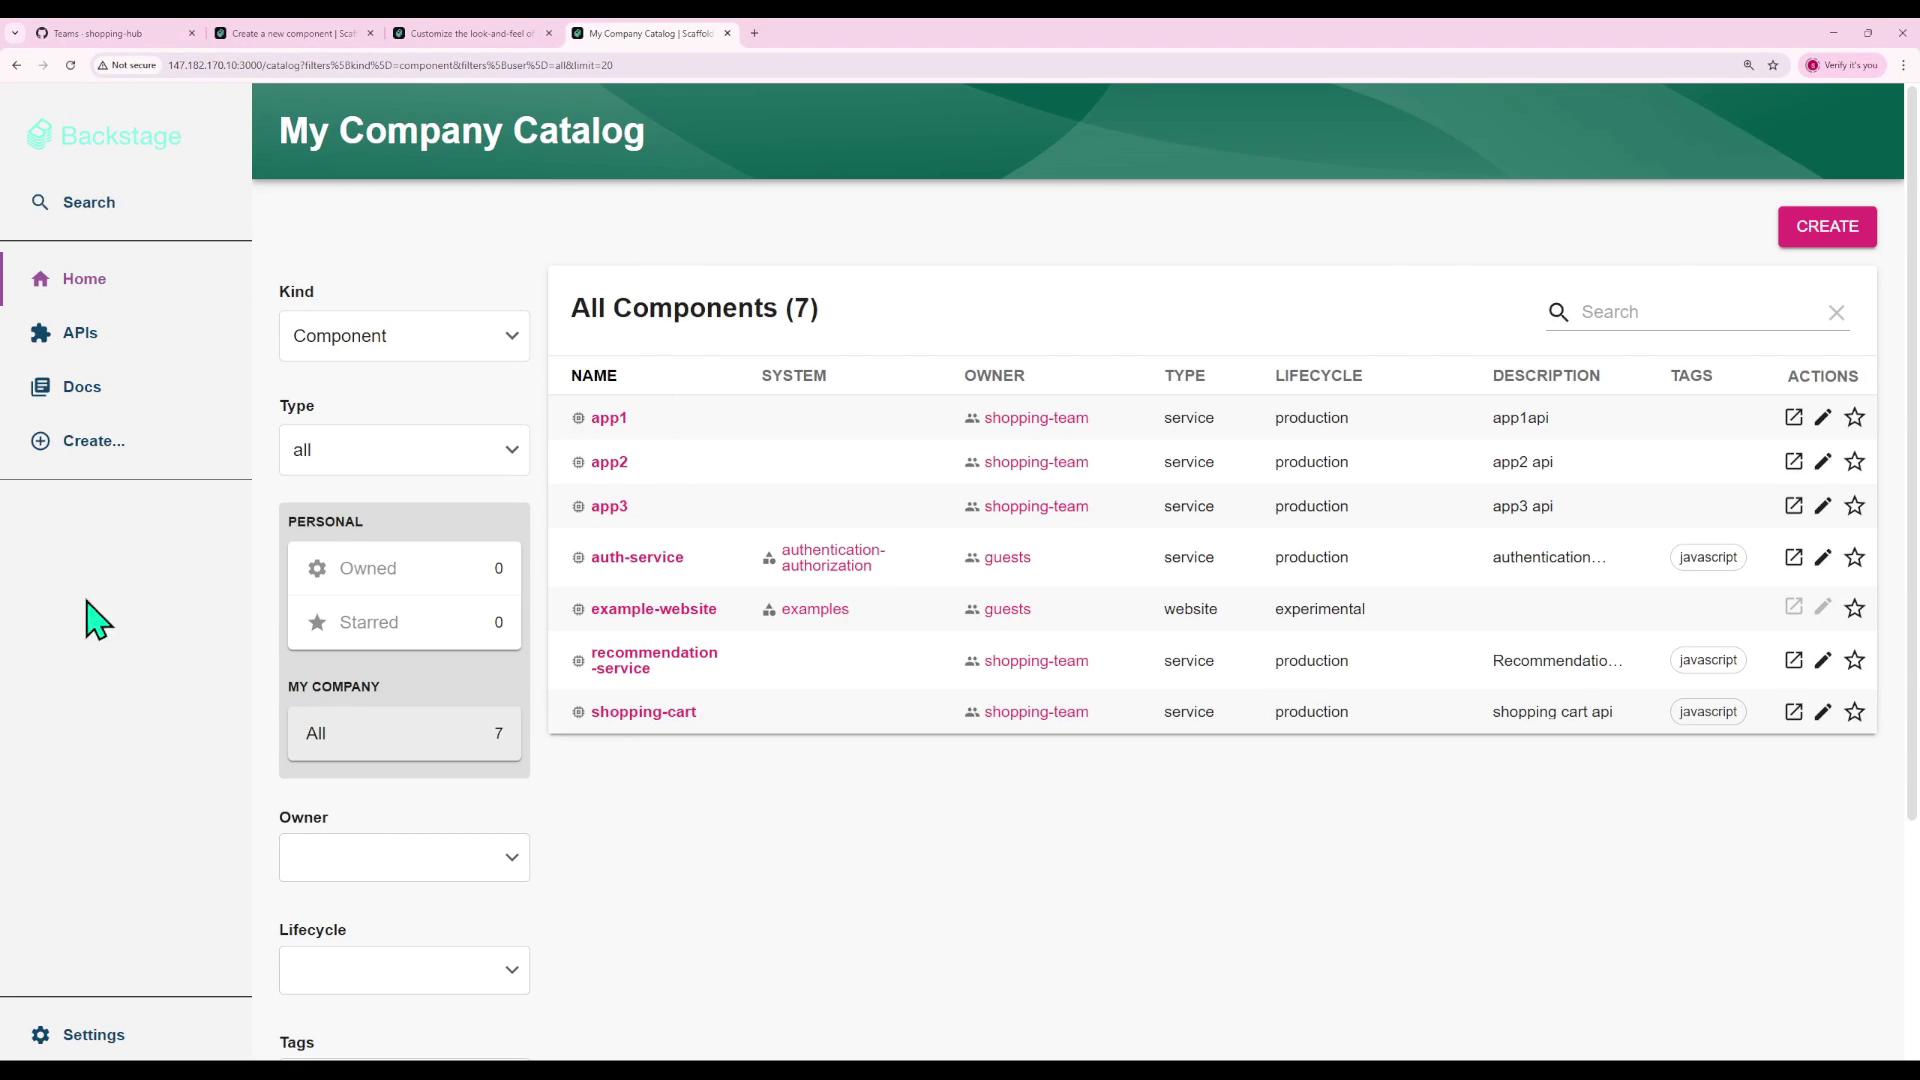Open the auth-service component link
Screen dimensions: 1920x1080
point(637,557)
